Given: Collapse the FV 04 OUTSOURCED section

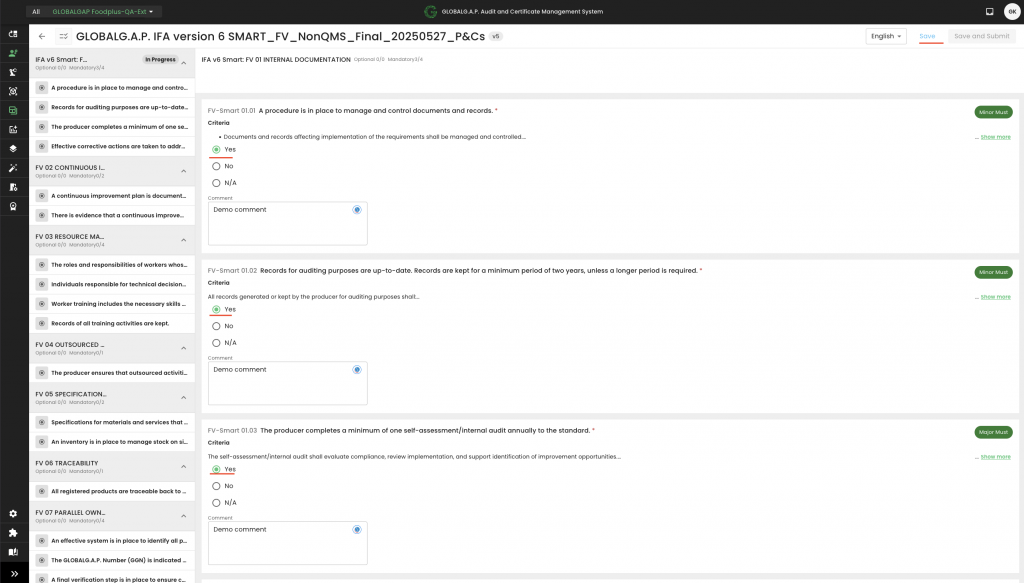Looking at the screenshot, I should click(x=184, y=348).
